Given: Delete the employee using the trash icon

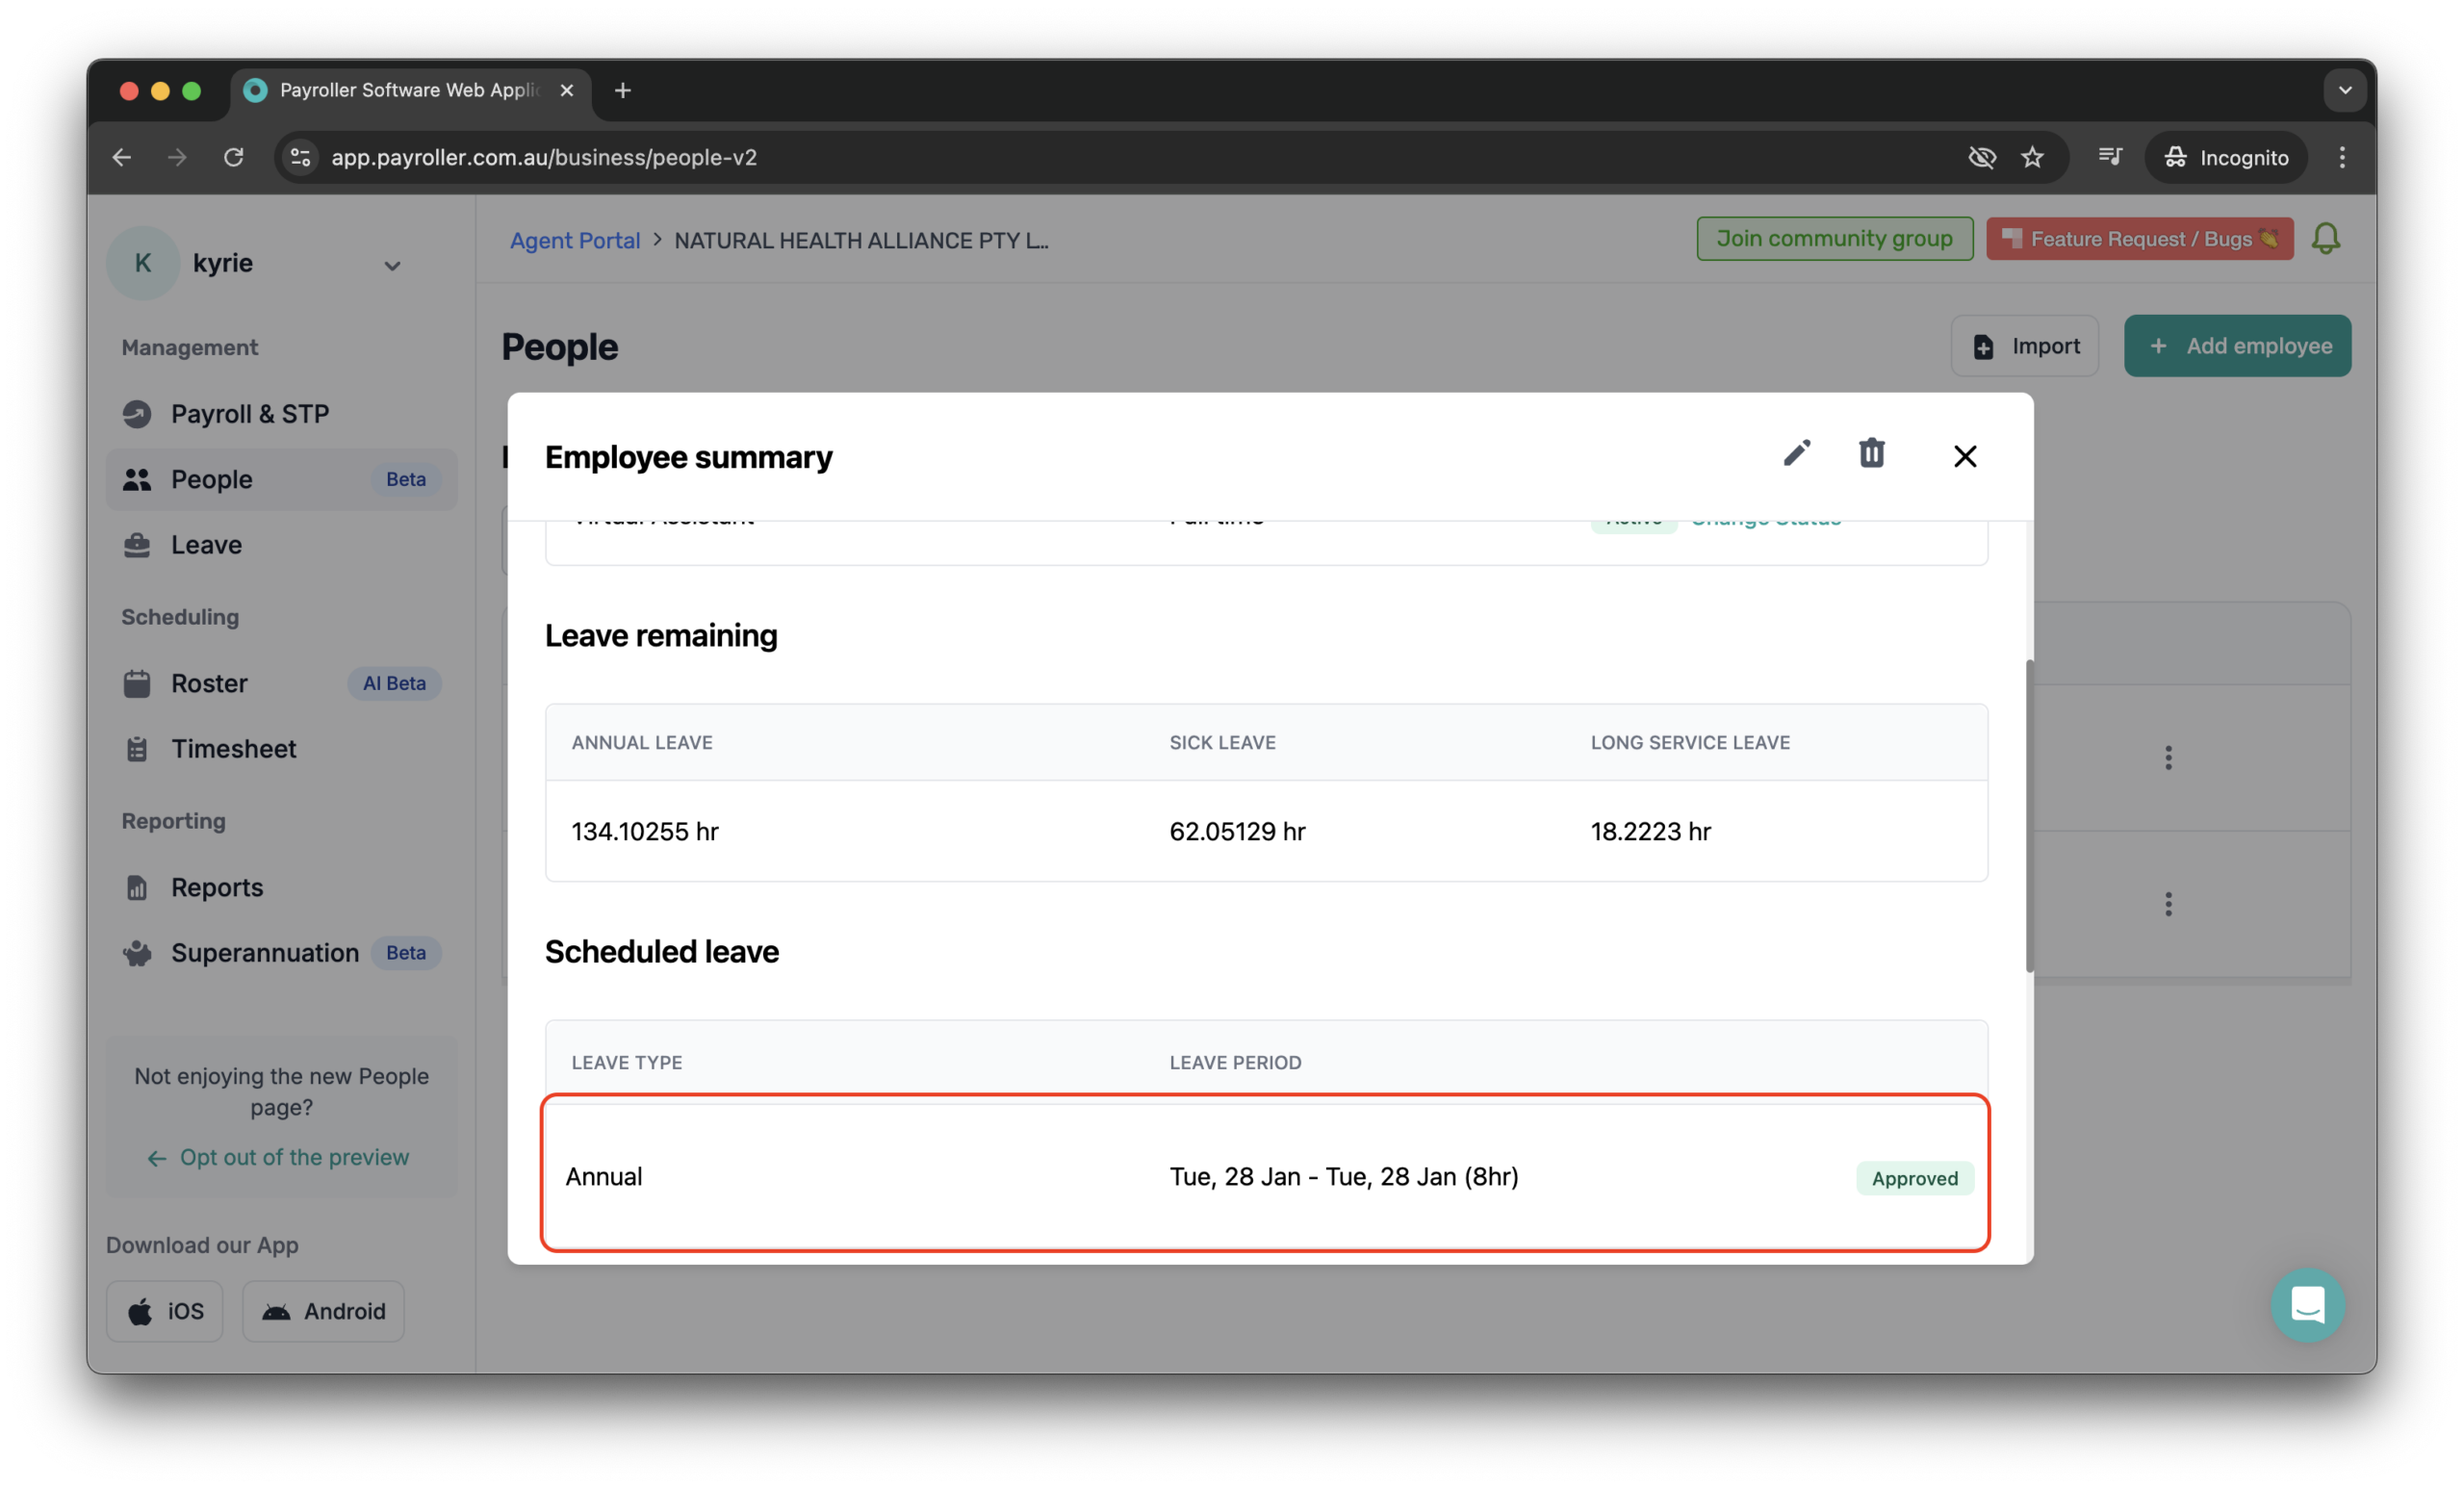Looking at the screenshot, I should [1872, 453].
